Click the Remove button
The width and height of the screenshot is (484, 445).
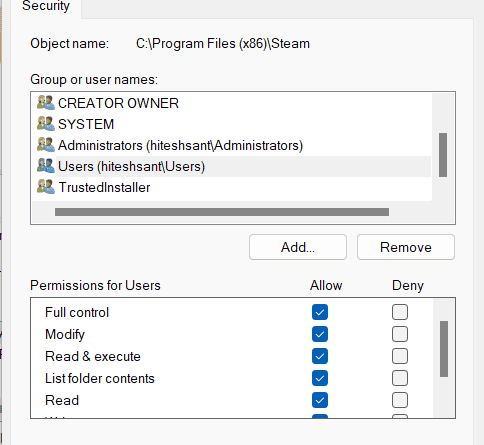tap(406, 247)
